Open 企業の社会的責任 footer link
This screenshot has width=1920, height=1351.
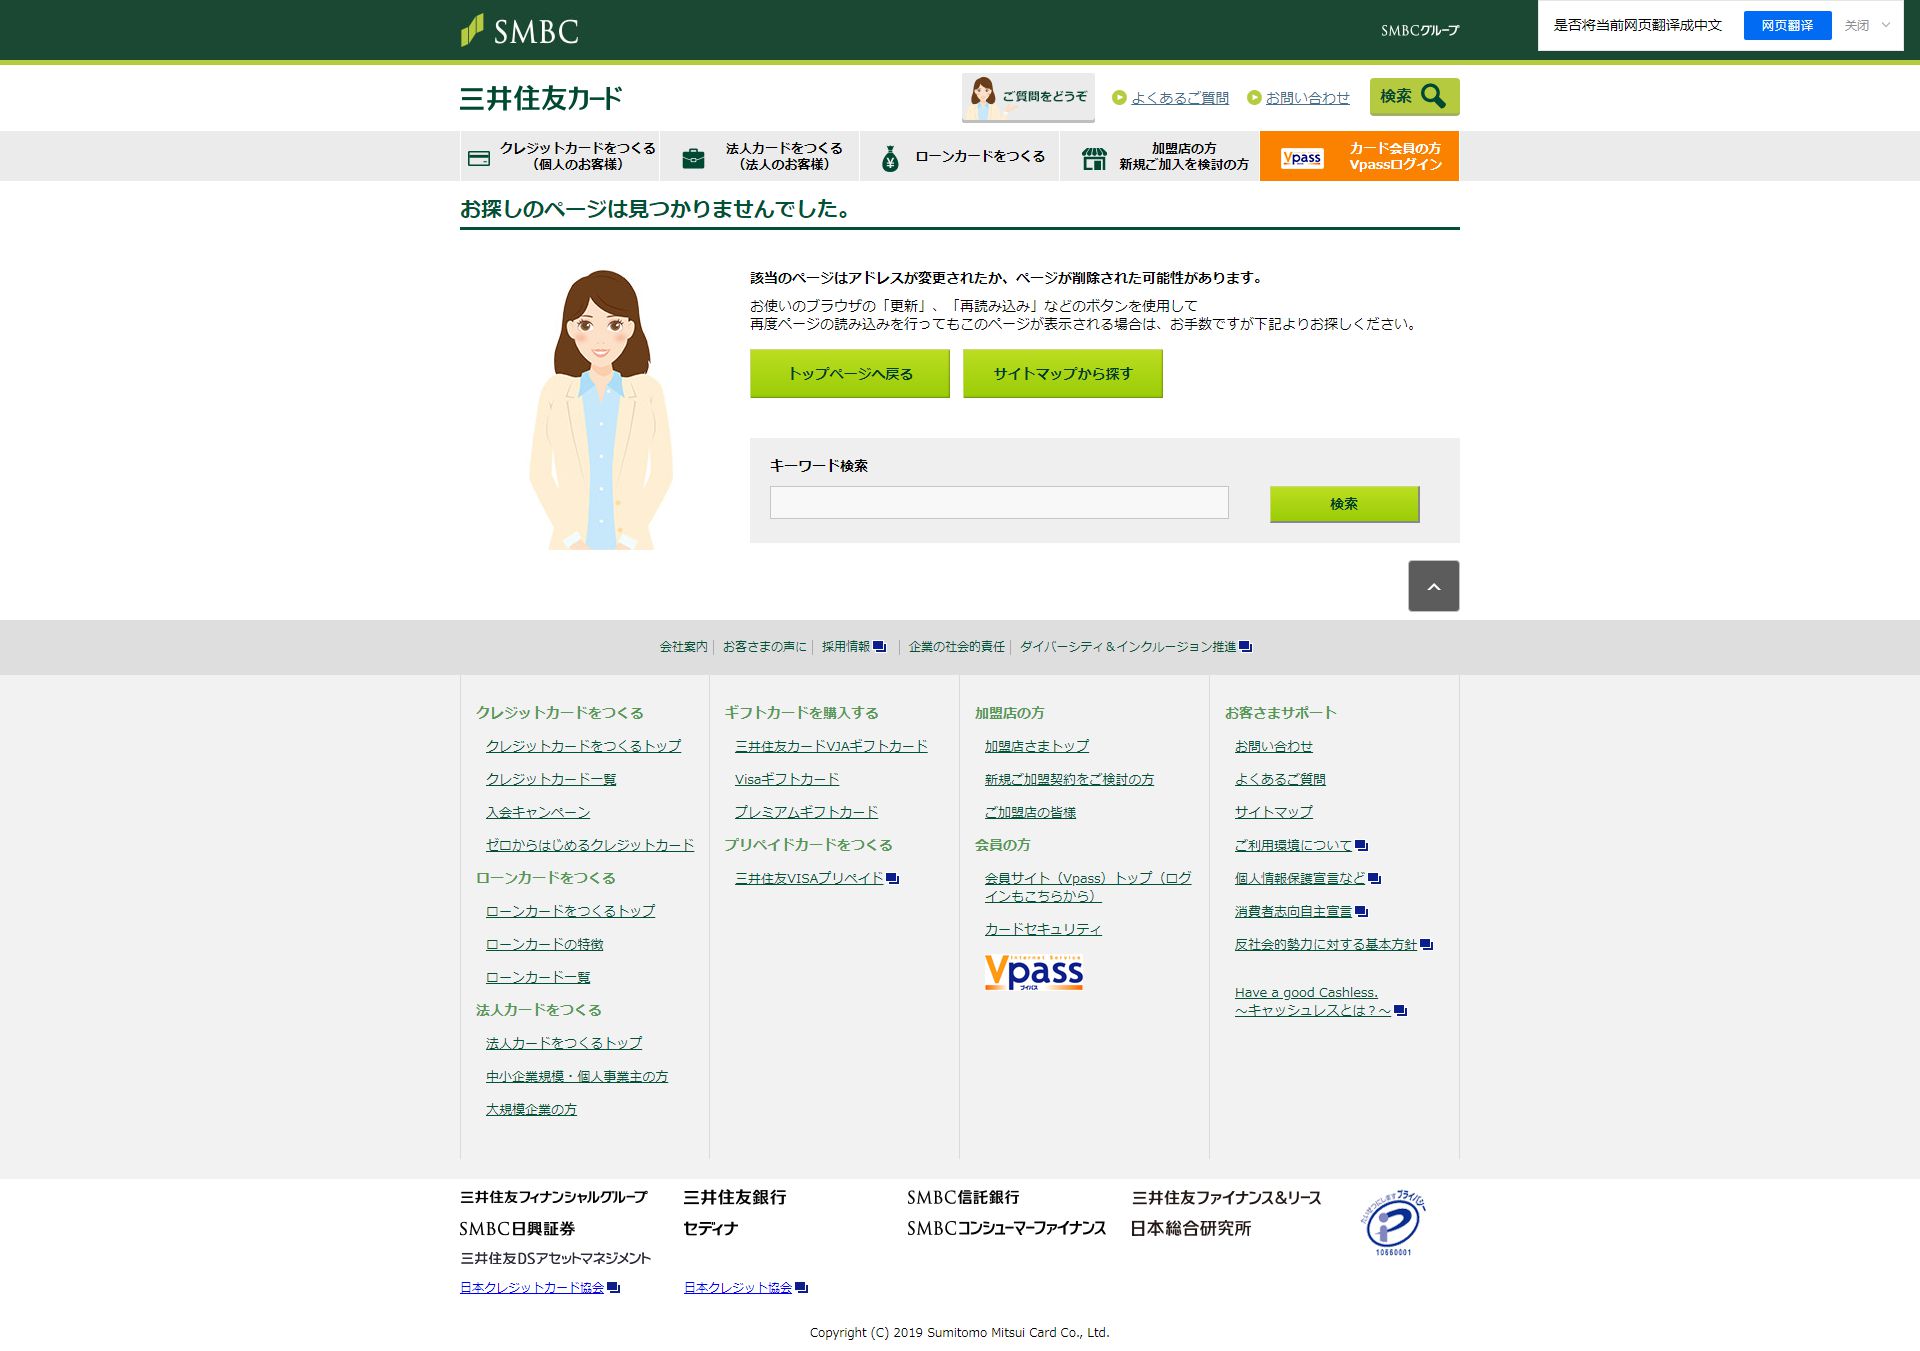coord(957,647)
